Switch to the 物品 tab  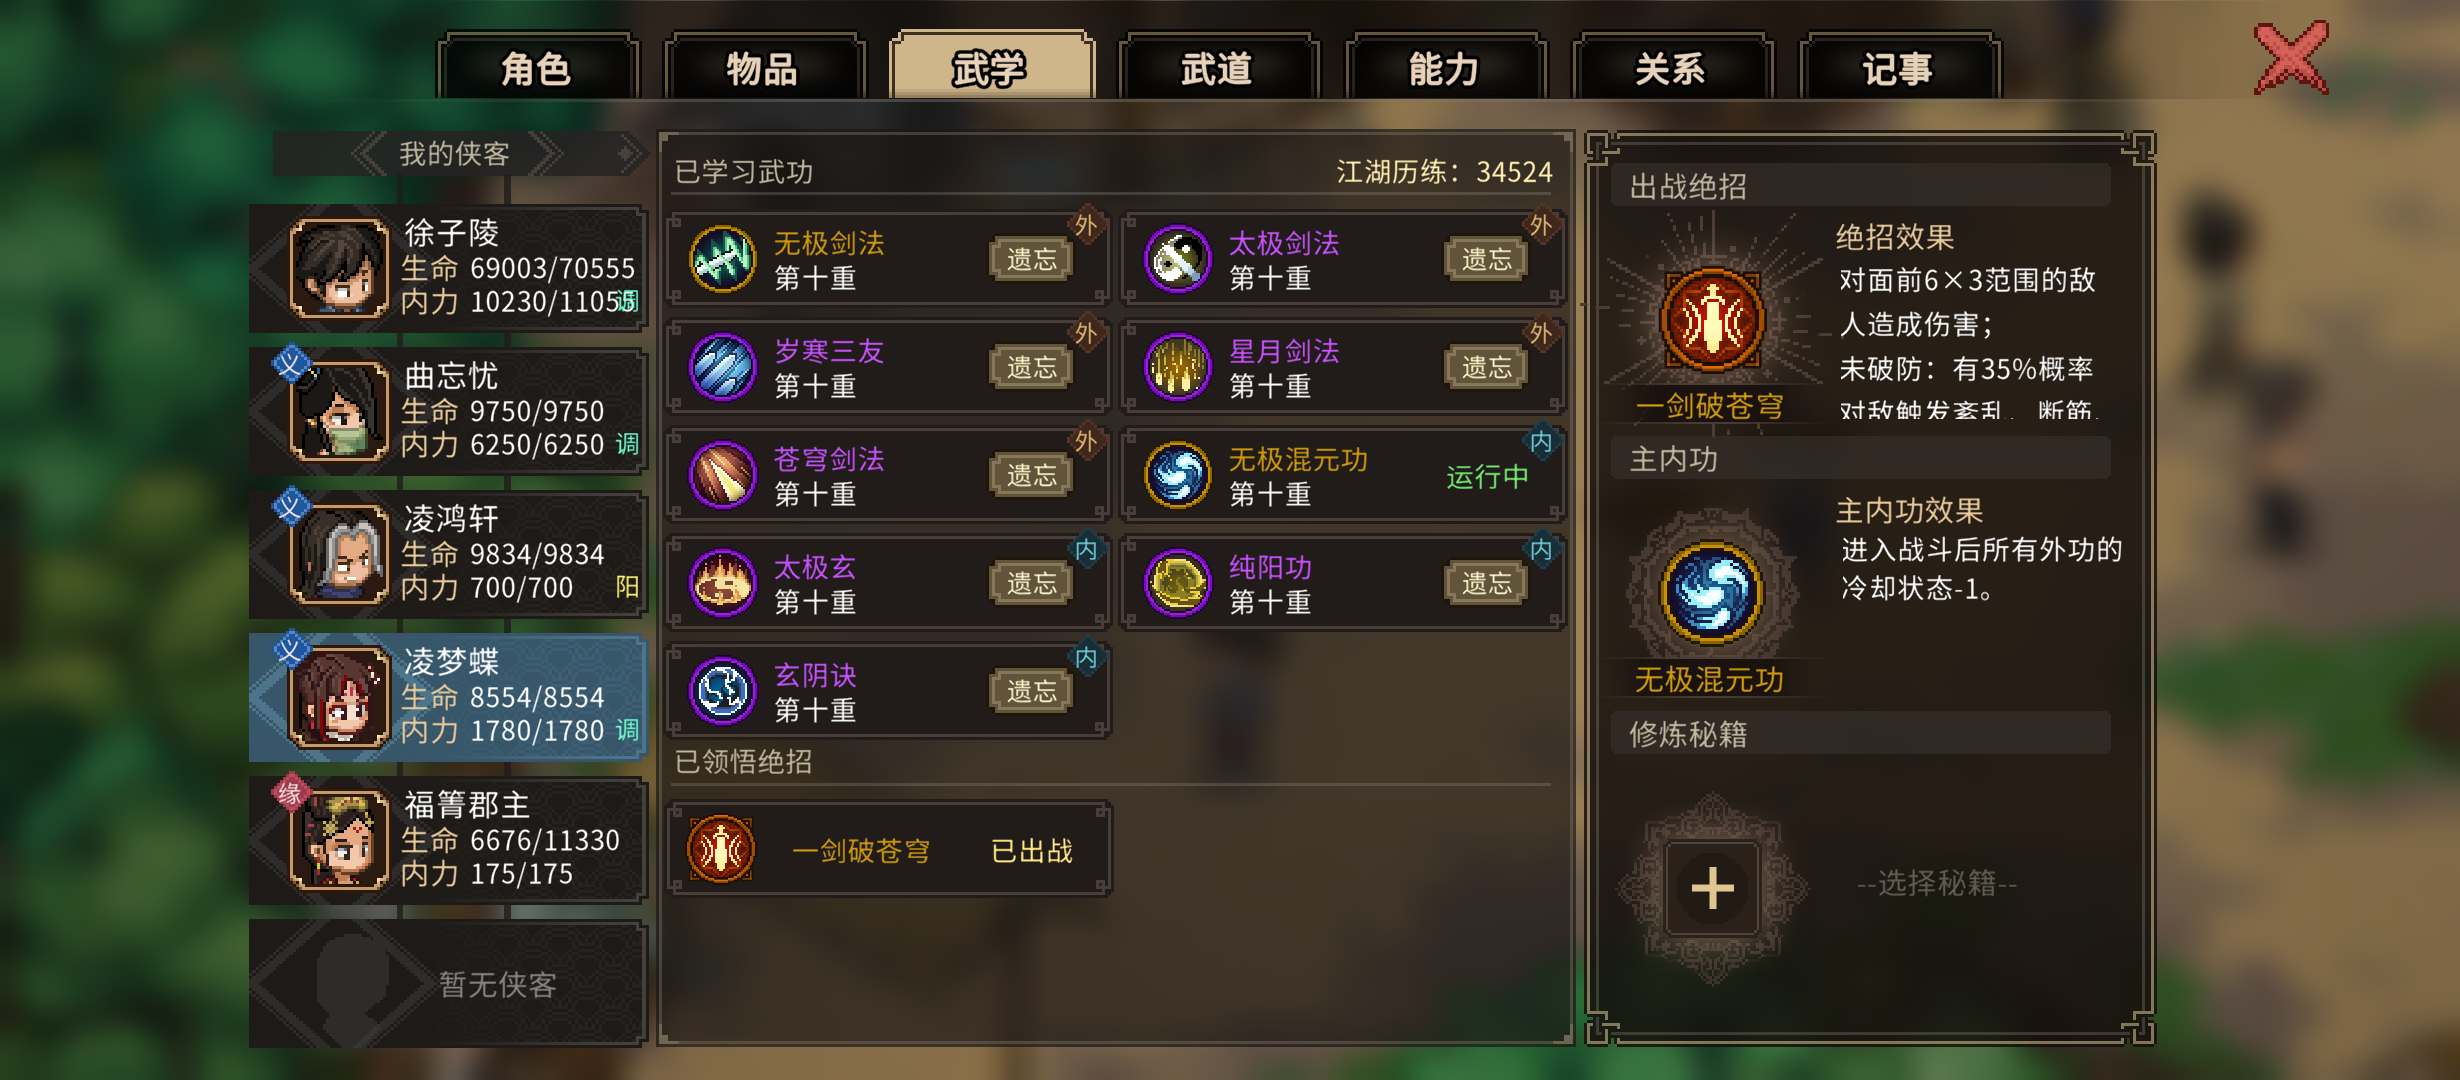pyautogui.click(x=763, y=68)
